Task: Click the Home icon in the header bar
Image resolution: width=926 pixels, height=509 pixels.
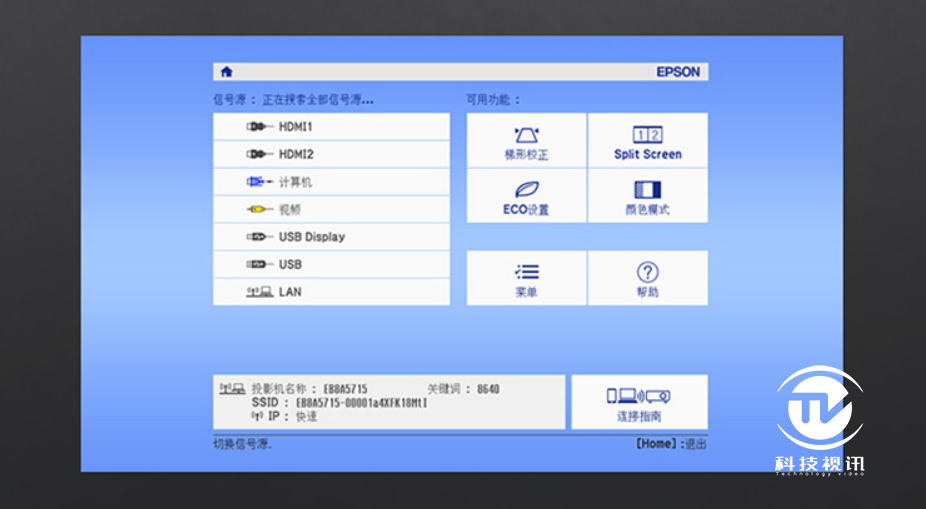Action: point(226,72)
